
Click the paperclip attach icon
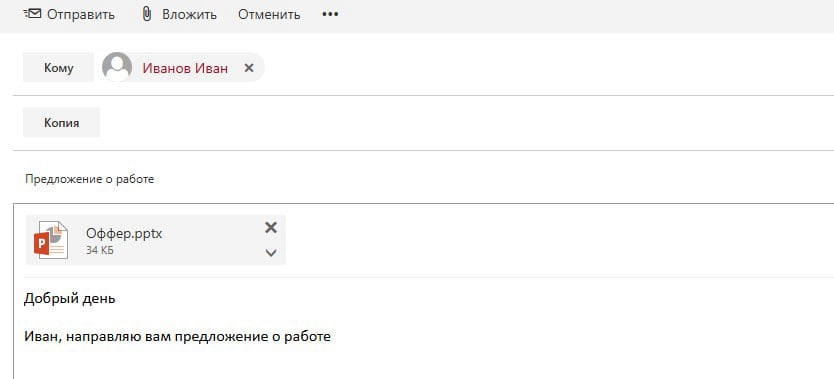(x=147, y=14)
